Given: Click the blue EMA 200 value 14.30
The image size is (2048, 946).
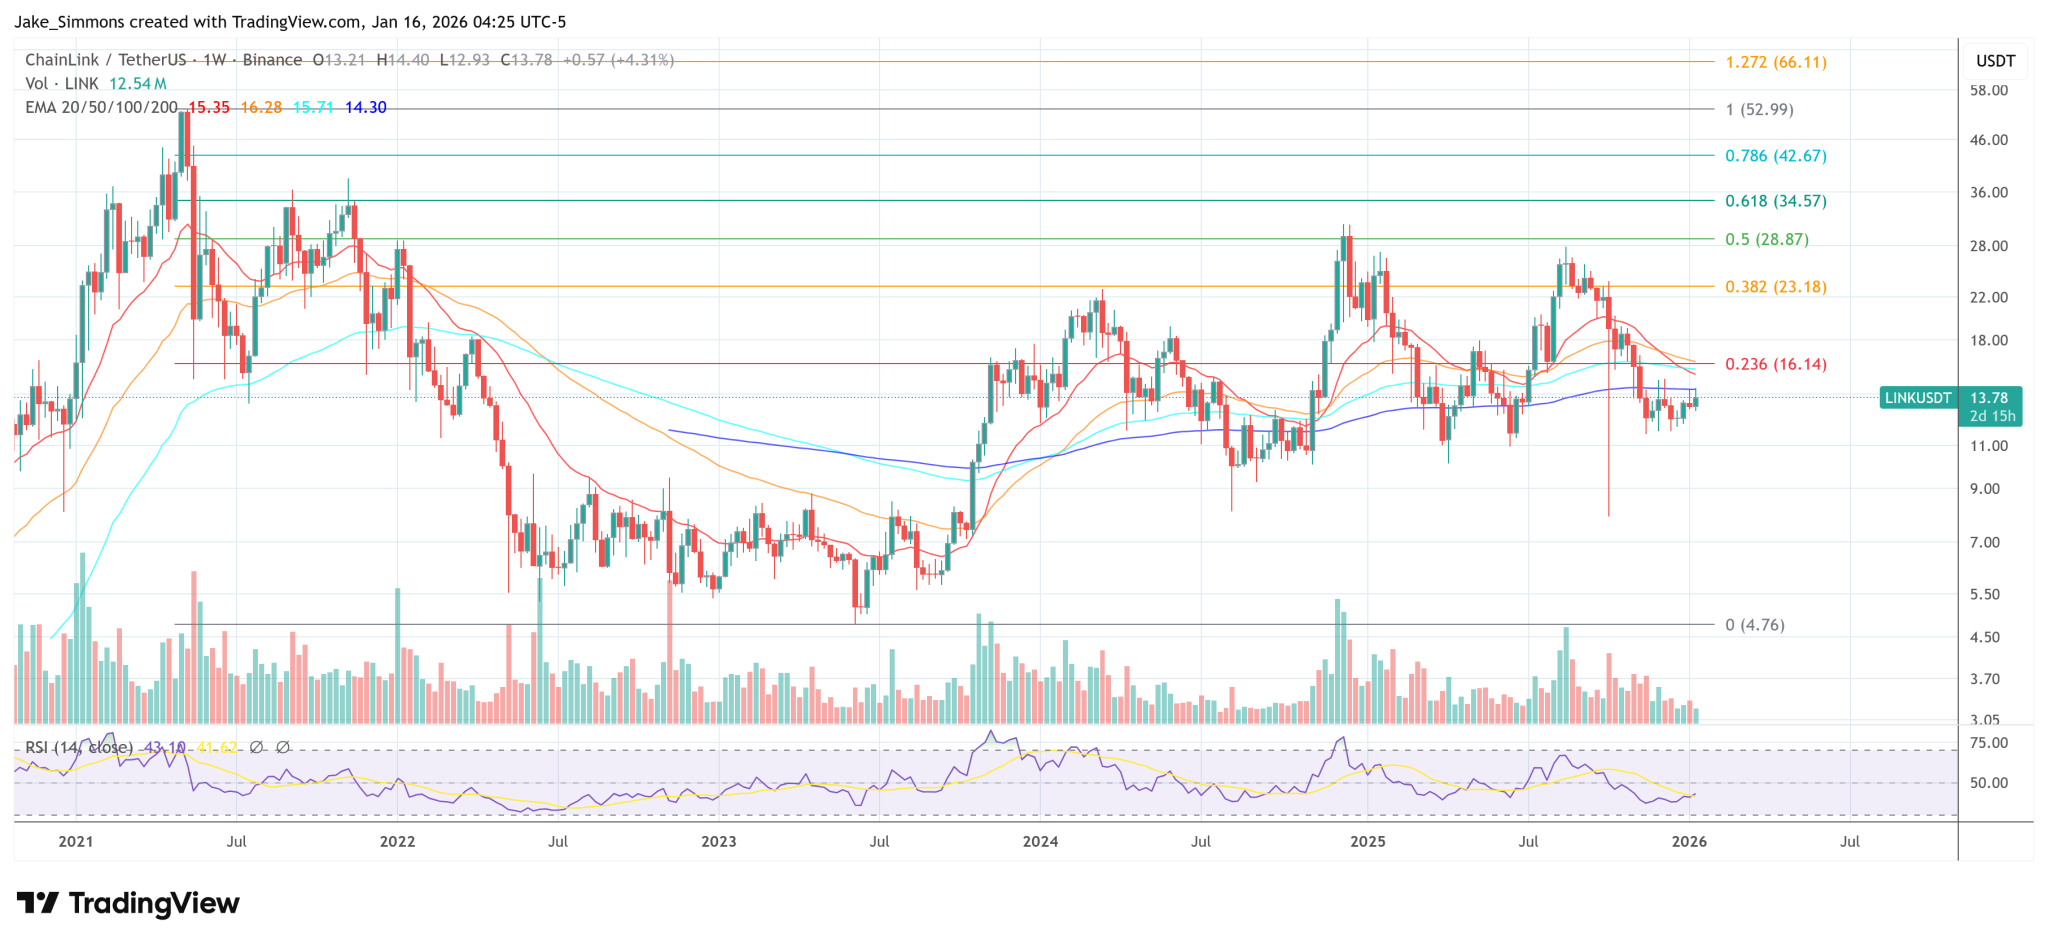Looking at the screenshot, I should click(x=365, y=107).
